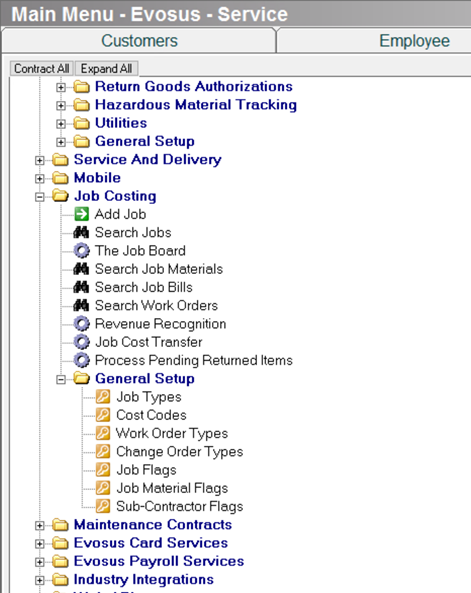Click the Expand All button
Screen dimensions: 471x593
[106, 68]
